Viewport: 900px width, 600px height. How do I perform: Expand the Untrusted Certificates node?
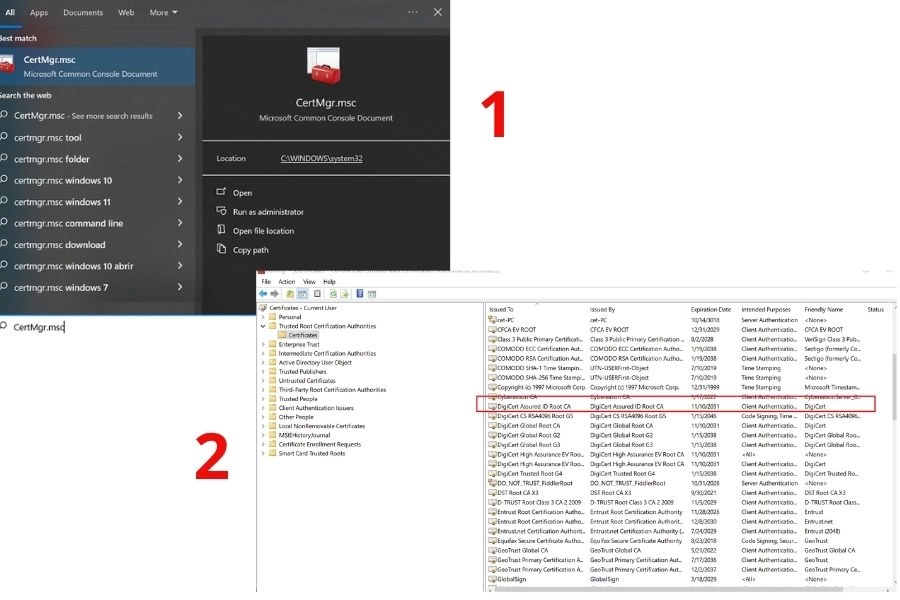tap(263, 381)
